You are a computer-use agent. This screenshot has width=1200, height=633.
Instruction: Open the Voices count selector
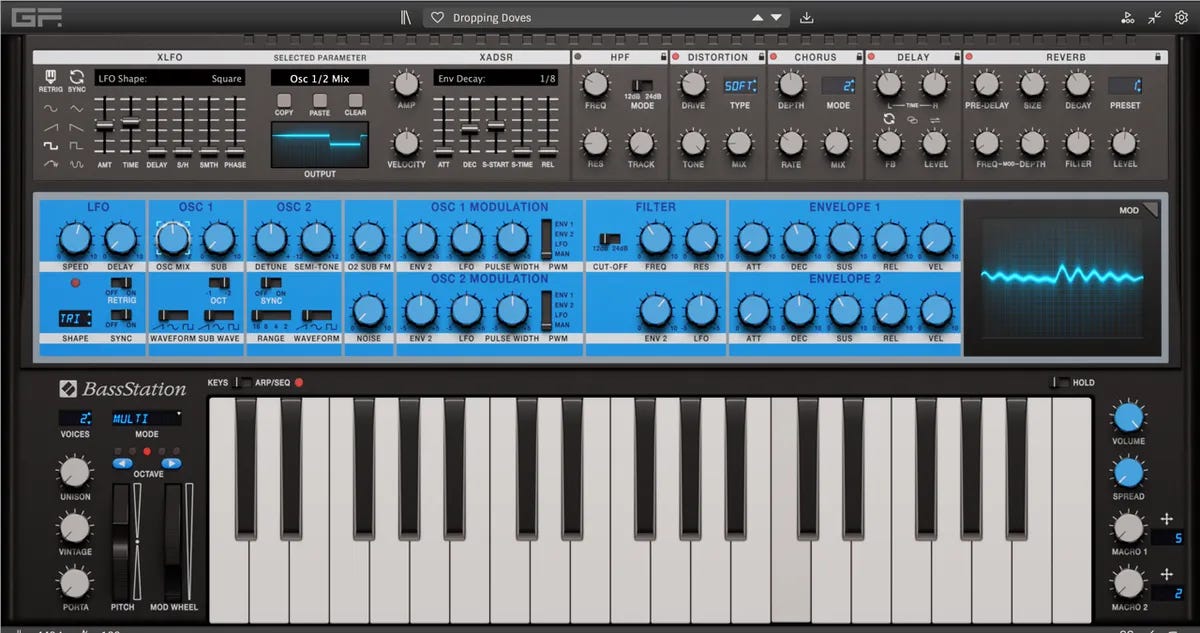click(75, 417)
